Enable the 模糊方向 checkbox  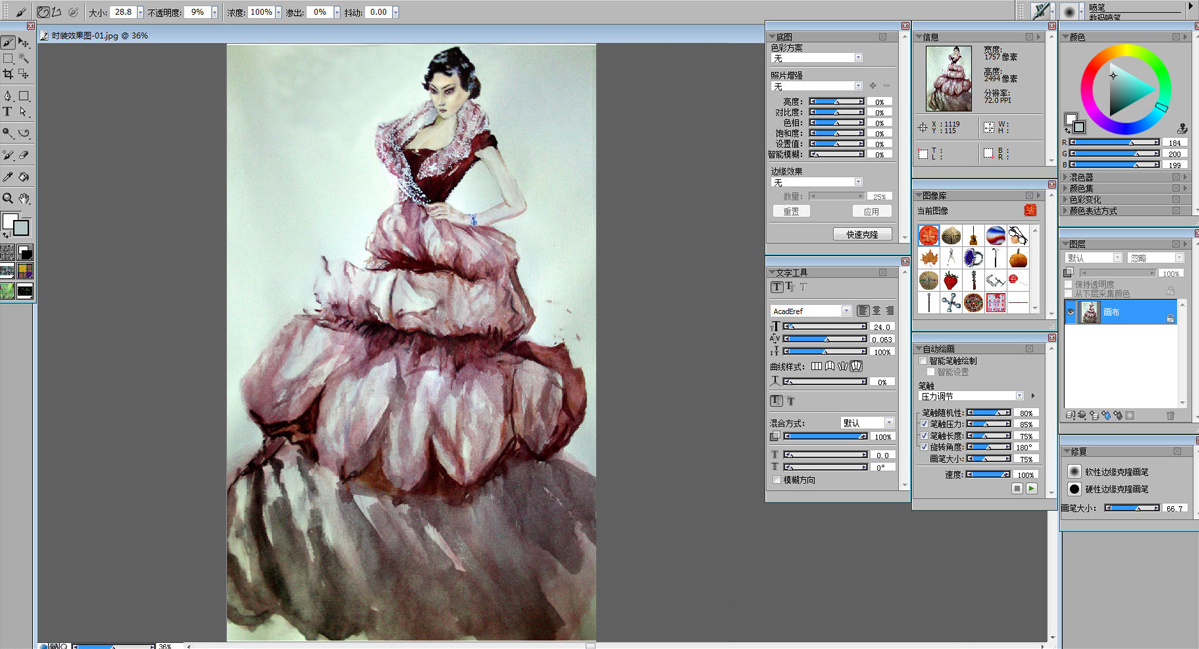tap(777, 480)
